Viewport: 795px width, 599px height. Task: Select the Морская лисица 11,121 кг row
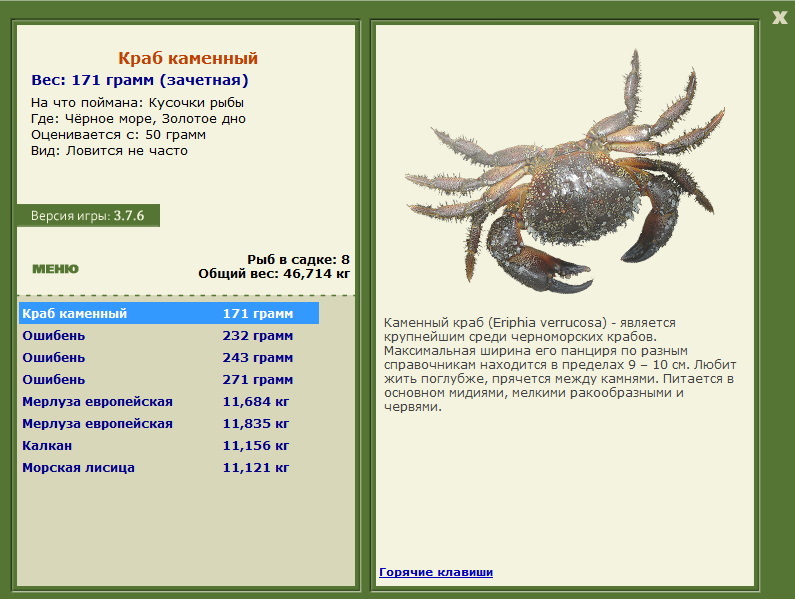(169, 468)
